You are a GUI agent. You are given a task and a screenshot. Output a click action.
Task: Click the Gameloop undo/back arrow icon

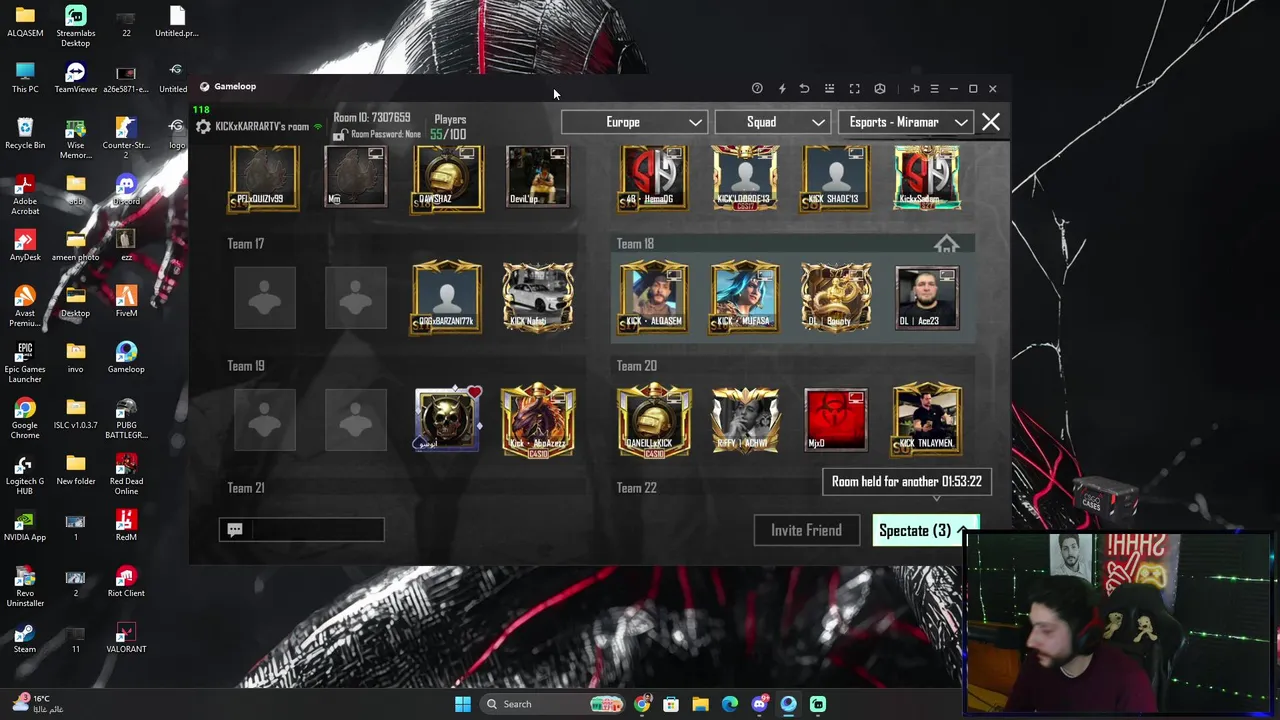click(x=804, y=89)
